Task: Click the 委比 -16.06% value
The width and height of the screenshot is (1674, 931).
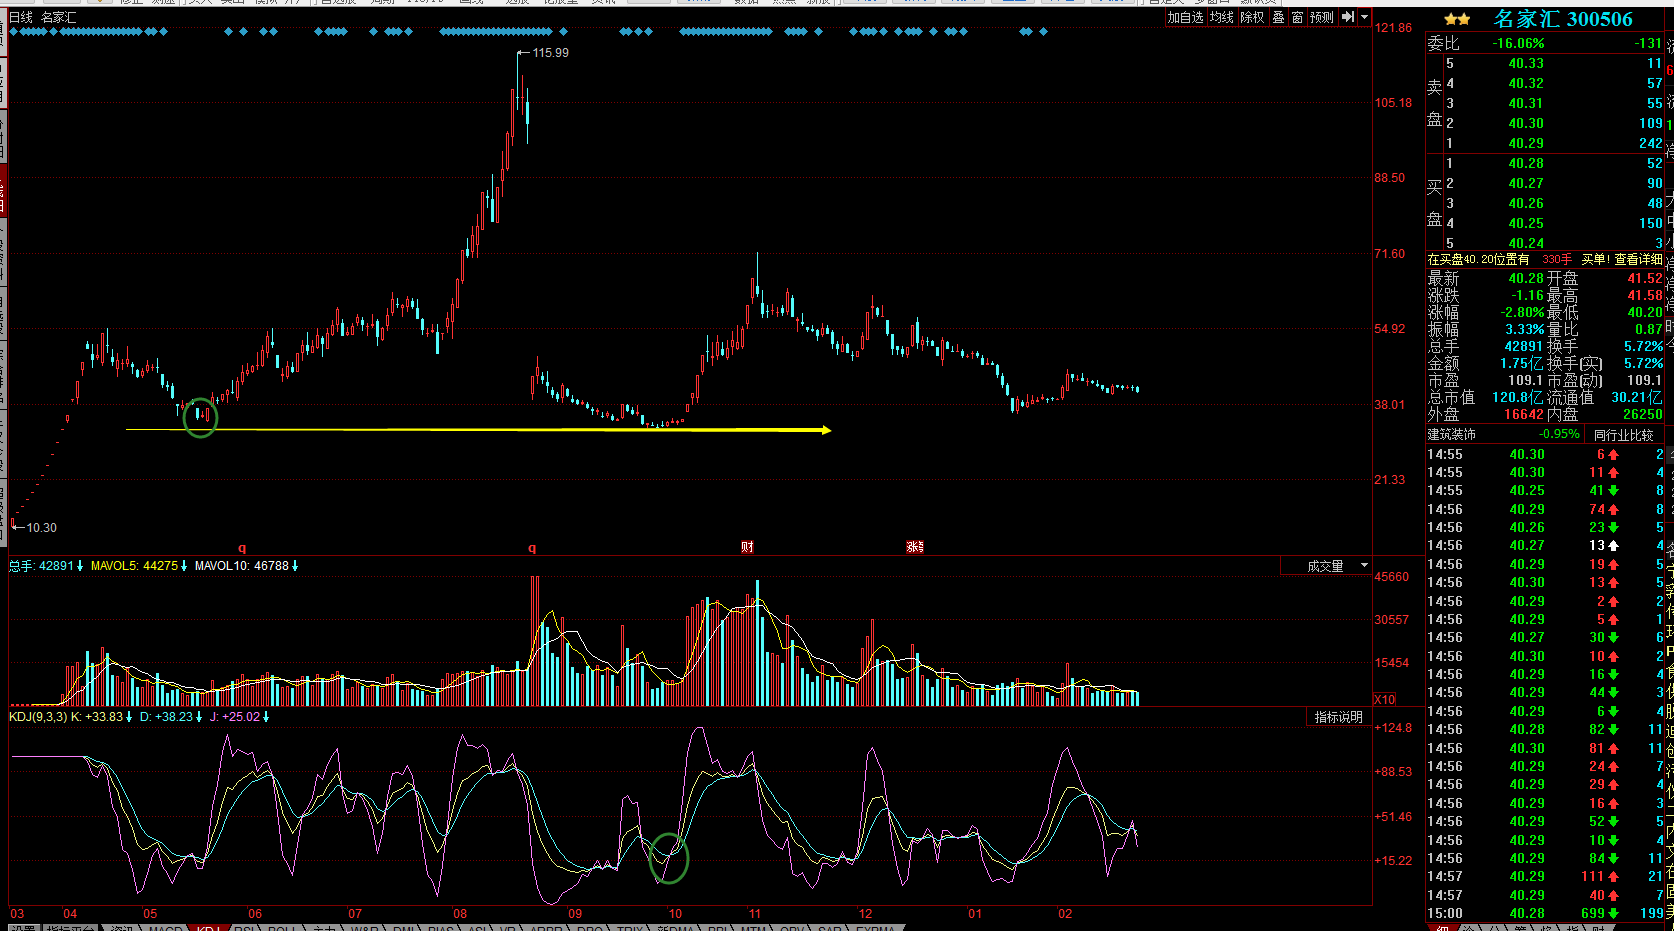Action: click(1518, 43)
